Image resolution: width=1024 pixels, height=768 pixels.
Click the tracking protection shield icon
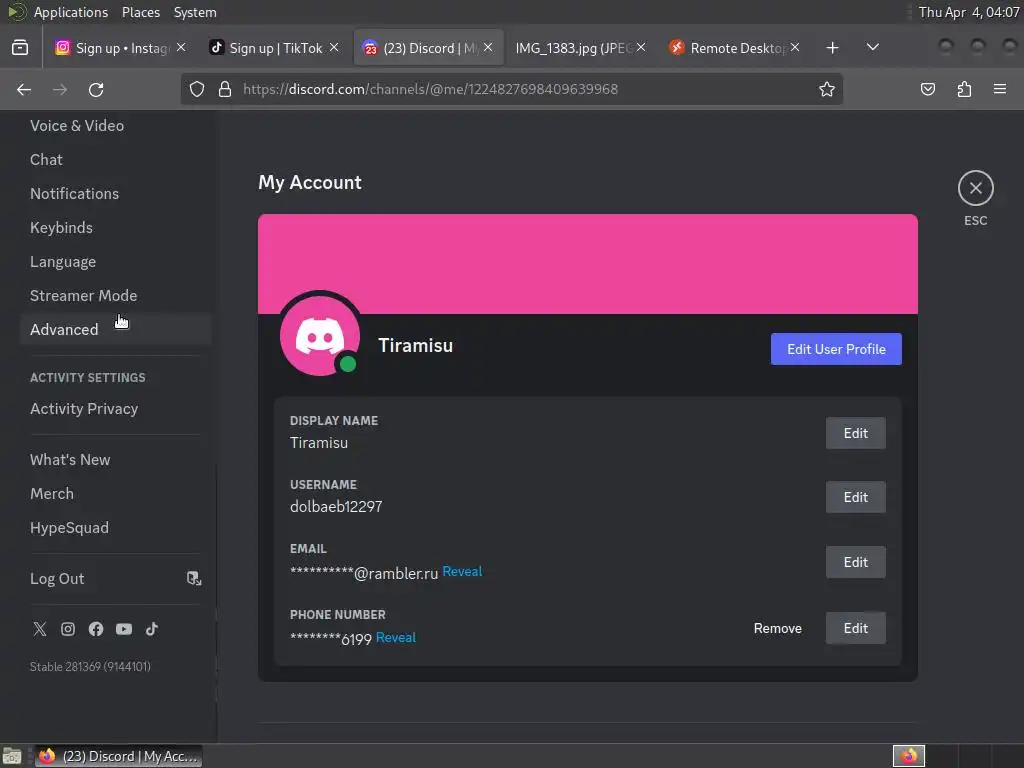pyautogui.click(x=197, y=89)
